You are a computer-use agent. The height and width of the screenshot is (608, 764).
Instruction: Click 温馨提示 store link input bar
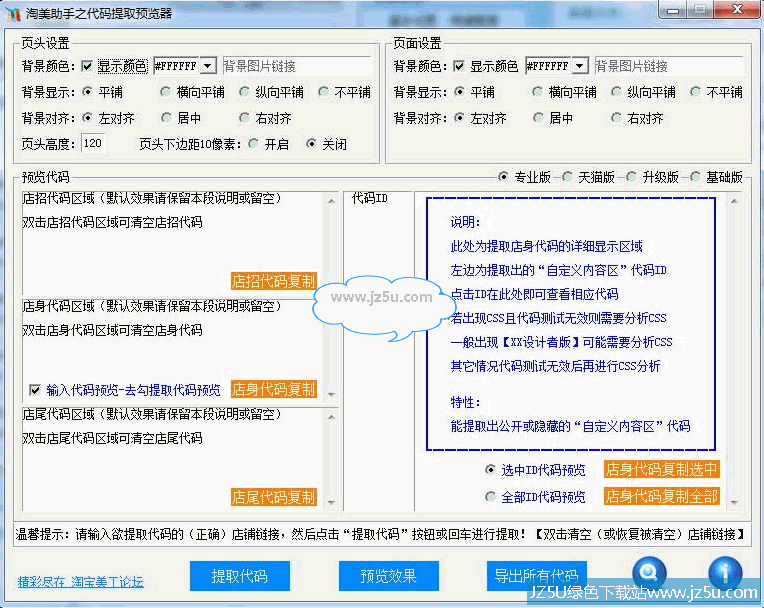380,534
